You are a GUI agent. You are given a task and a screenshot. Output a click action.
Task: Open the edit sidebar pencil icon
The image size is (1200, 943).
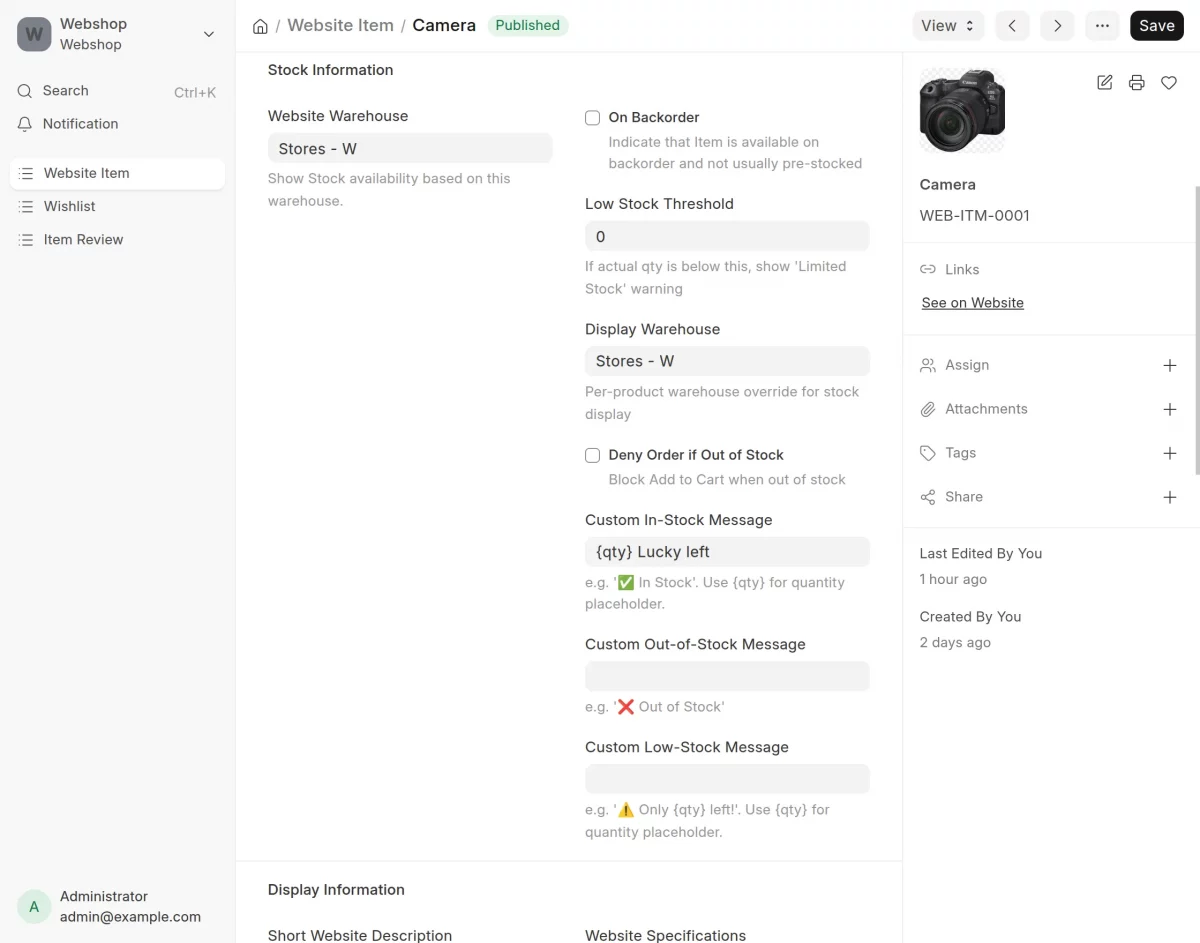(1105, 83)
